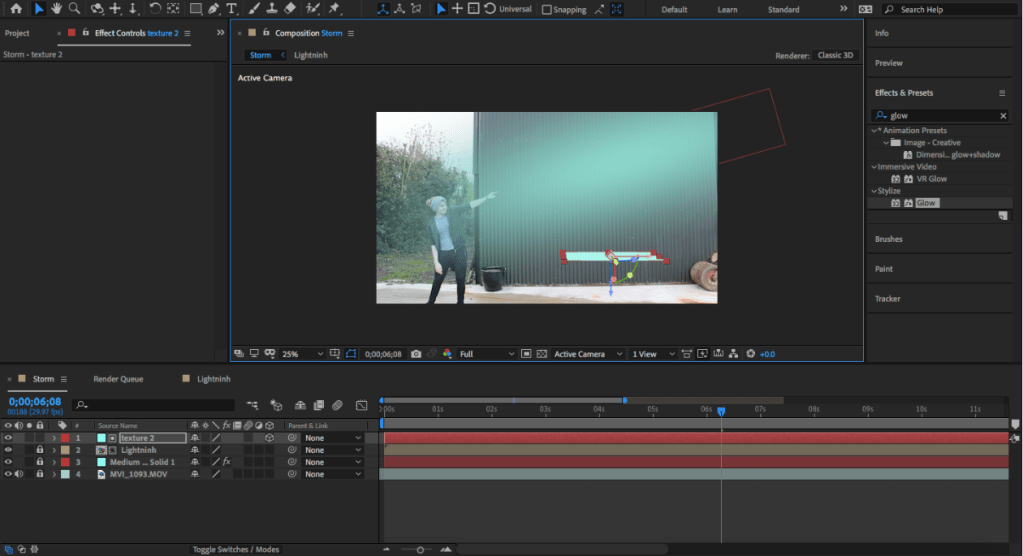This screenshot has height=556, width=1023.
Task: Select the Pen tool
Action: 214,9
